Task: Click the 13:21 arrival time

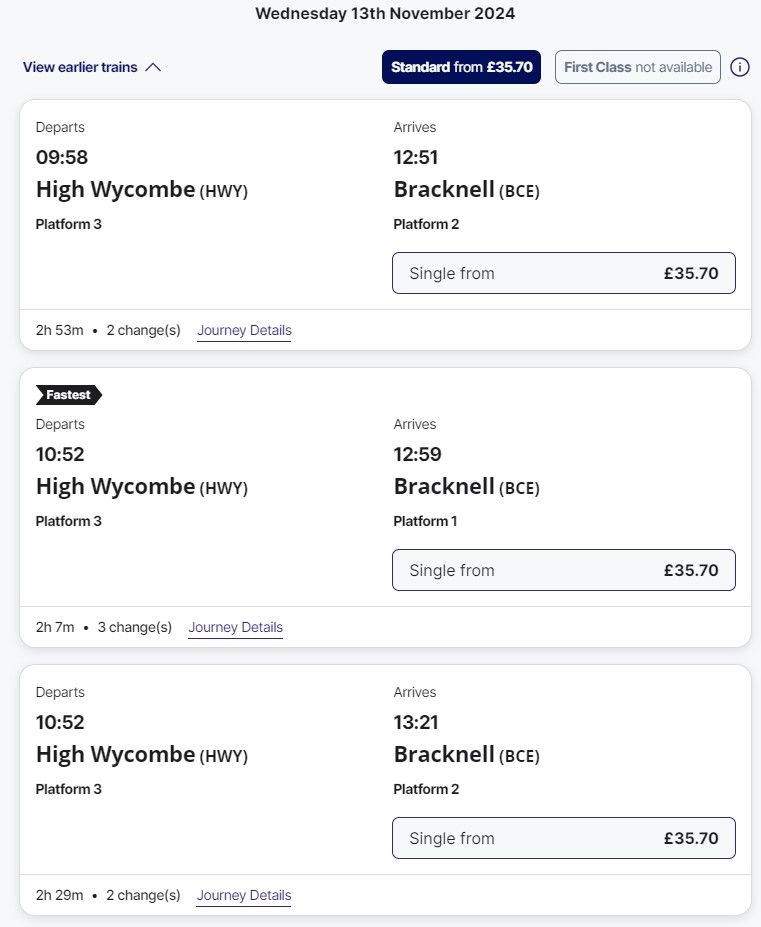Action: 416,722
